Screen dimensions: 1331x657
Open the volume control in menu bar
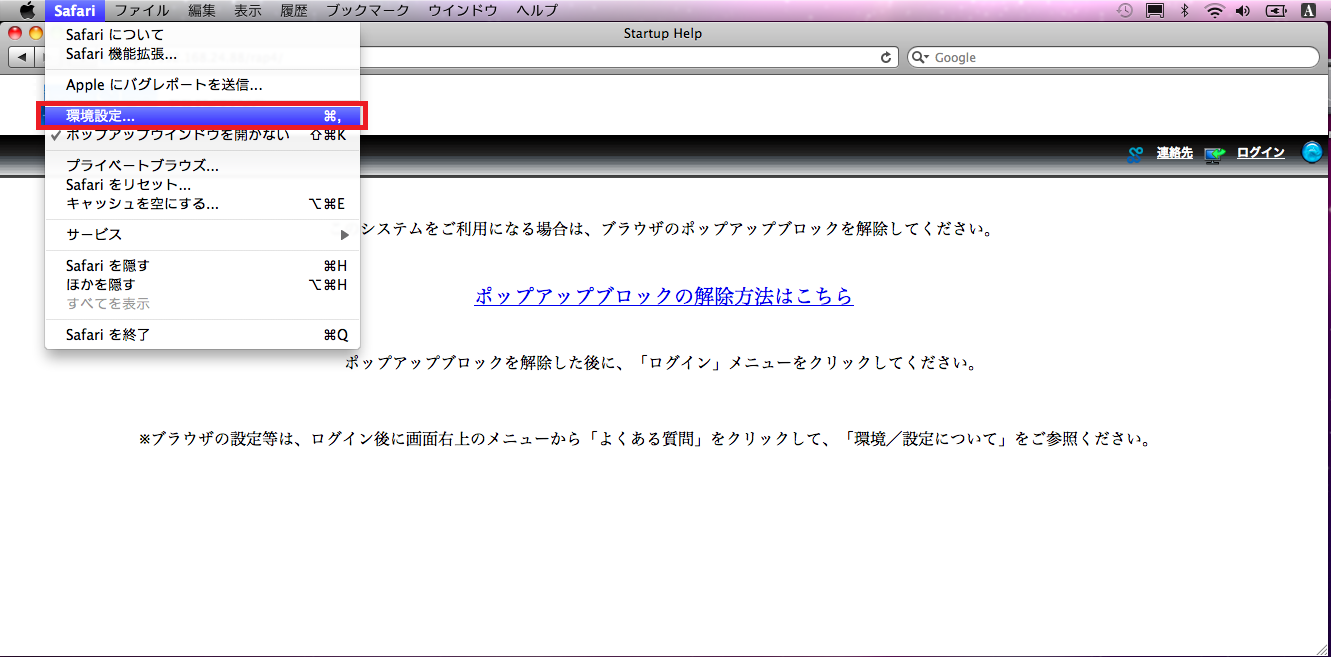[1243, 11]
